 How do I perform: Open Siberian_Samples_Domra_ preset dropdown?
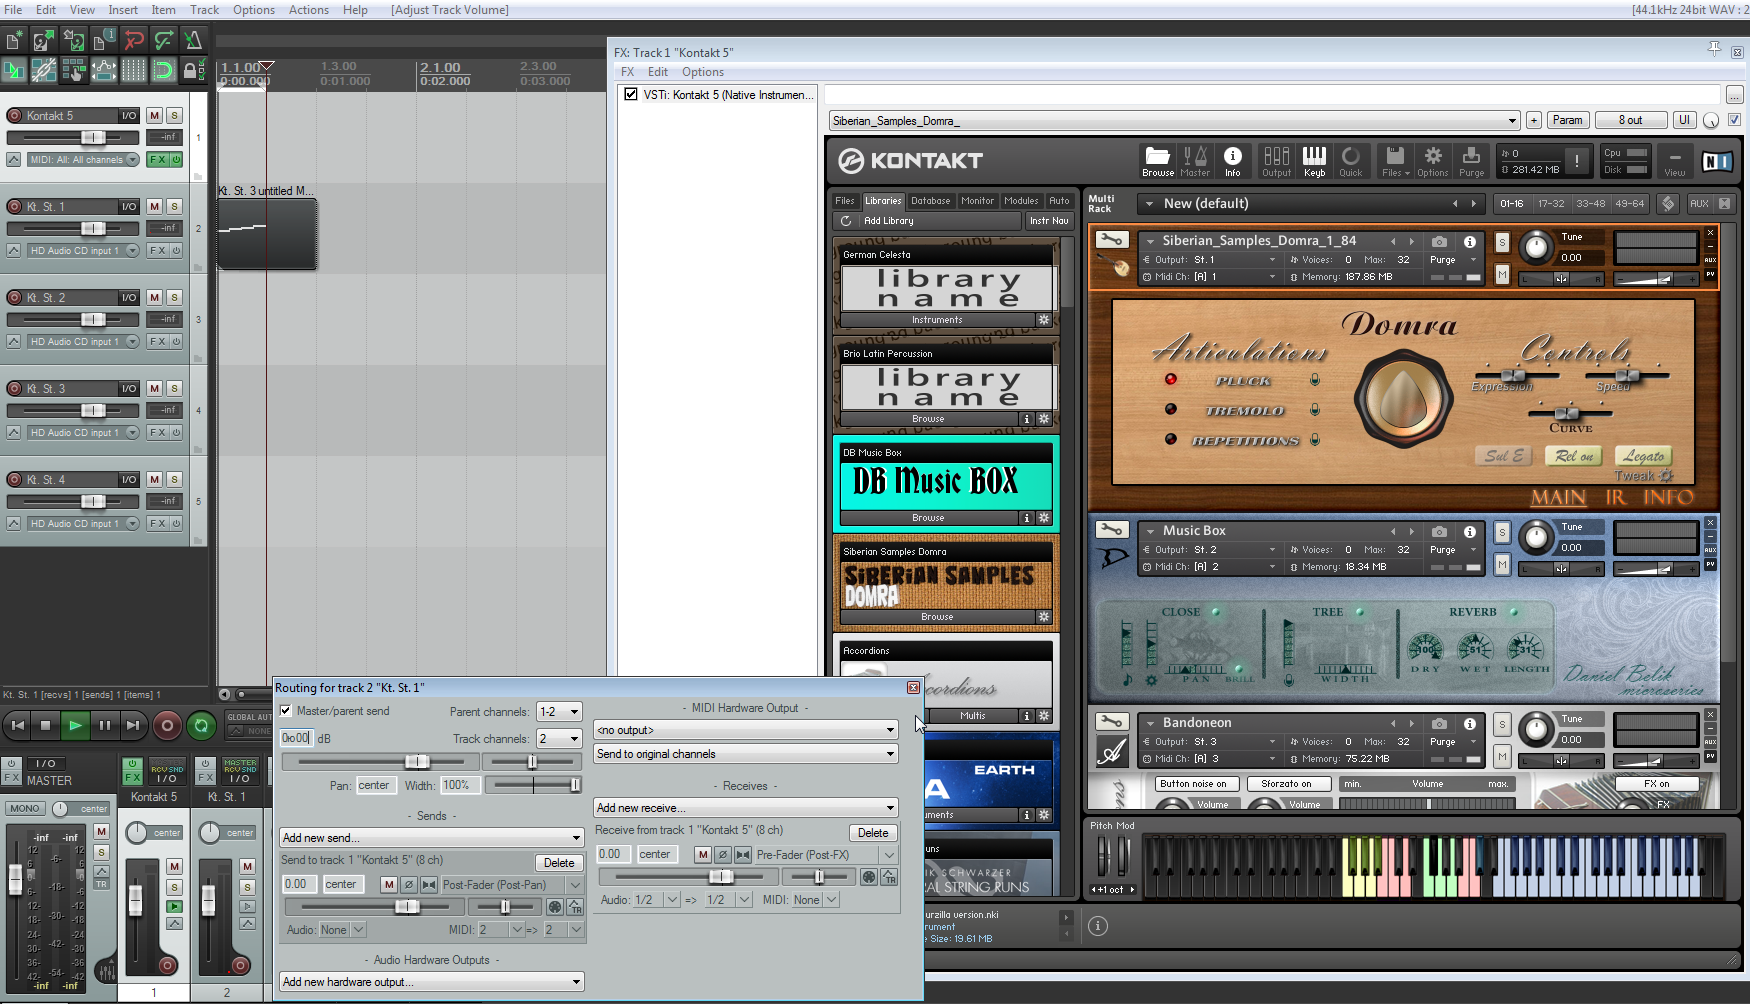click(1174, 121)
